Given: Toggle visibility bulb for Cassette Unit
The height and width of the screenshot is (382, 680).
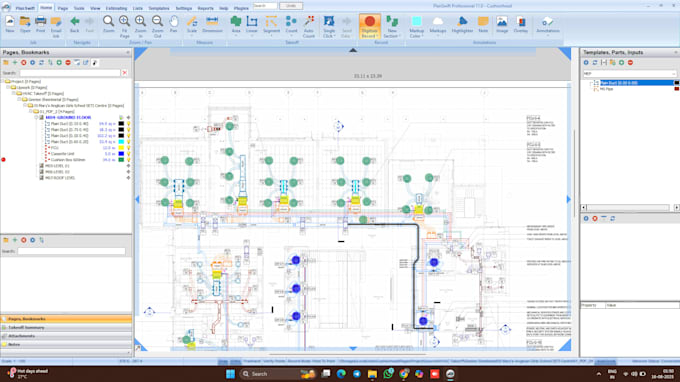Looking at the screenshot, I should 128,154.
